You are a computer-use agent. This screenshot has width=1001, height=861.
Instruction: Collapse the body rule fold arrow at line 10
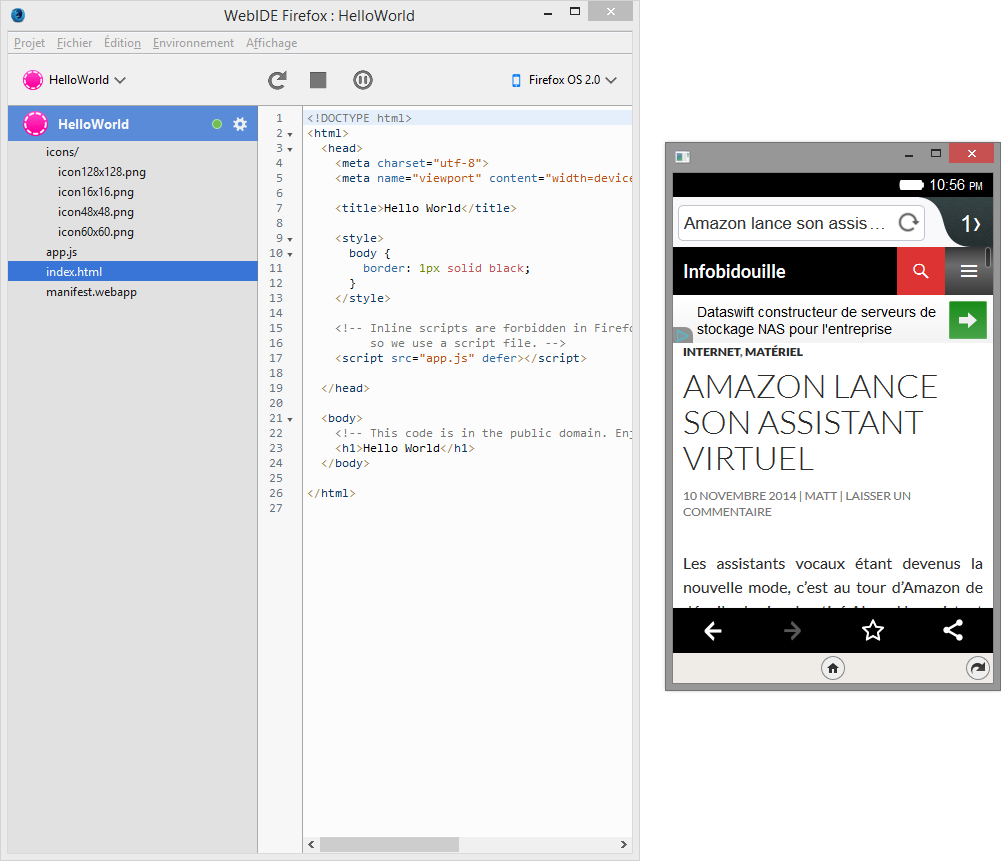pyautogui.click(x=290, y=255)
